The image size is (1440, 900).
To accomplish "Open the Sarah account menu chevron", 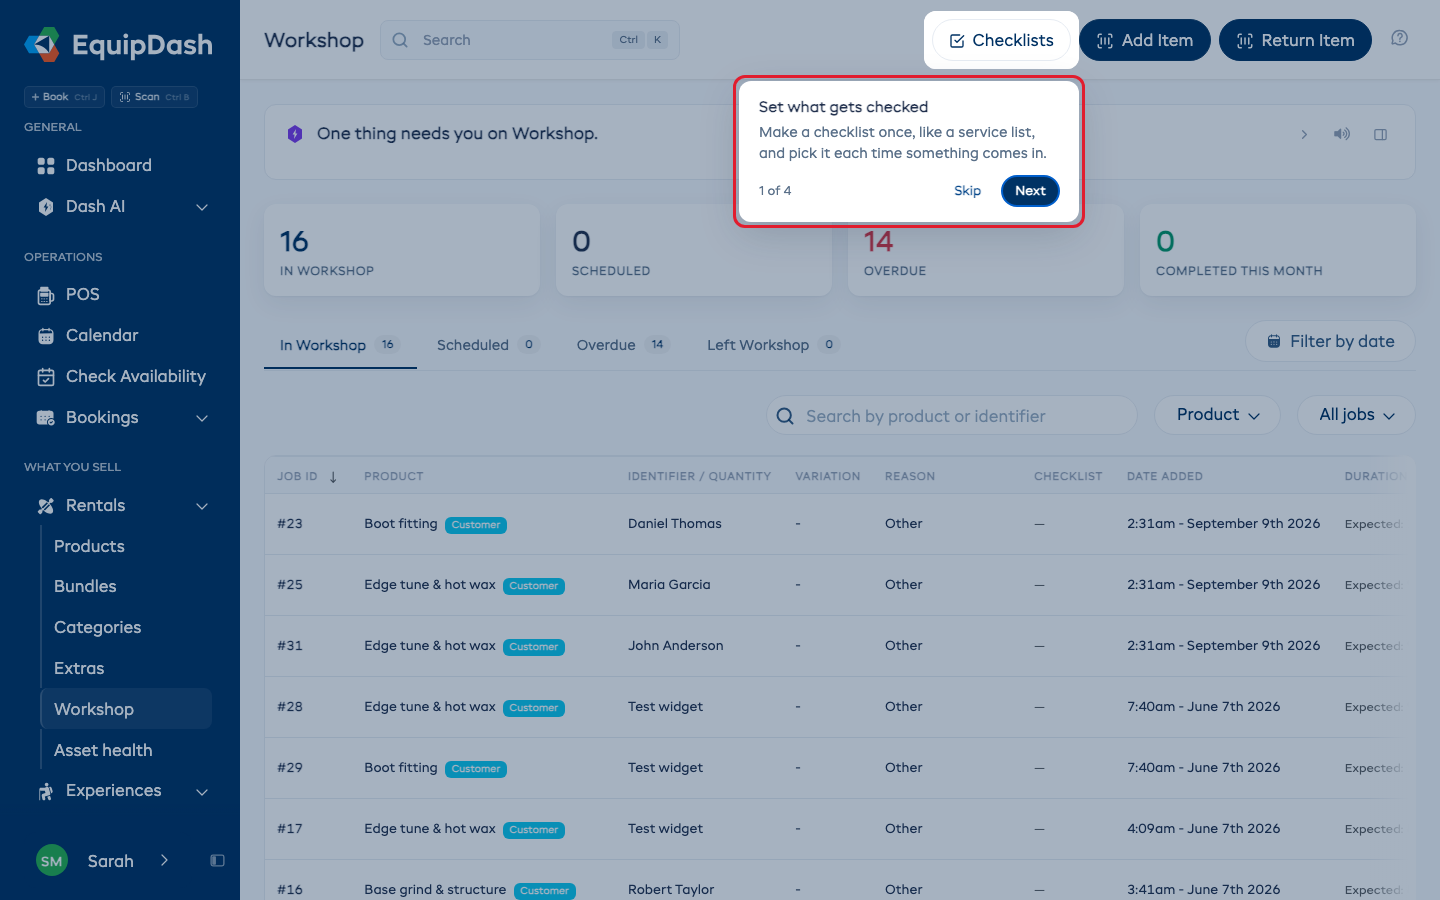I will tap(164, 860).
